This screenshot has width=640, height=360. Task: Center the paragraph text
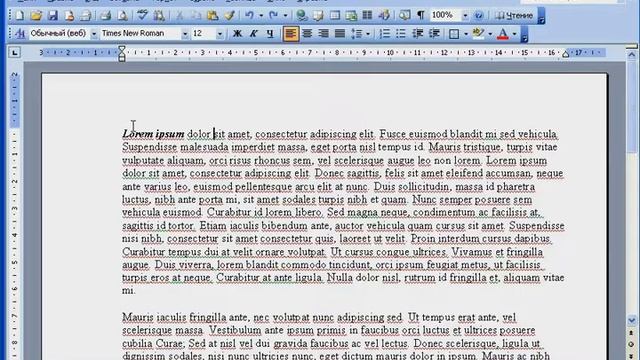pos(307,33)
